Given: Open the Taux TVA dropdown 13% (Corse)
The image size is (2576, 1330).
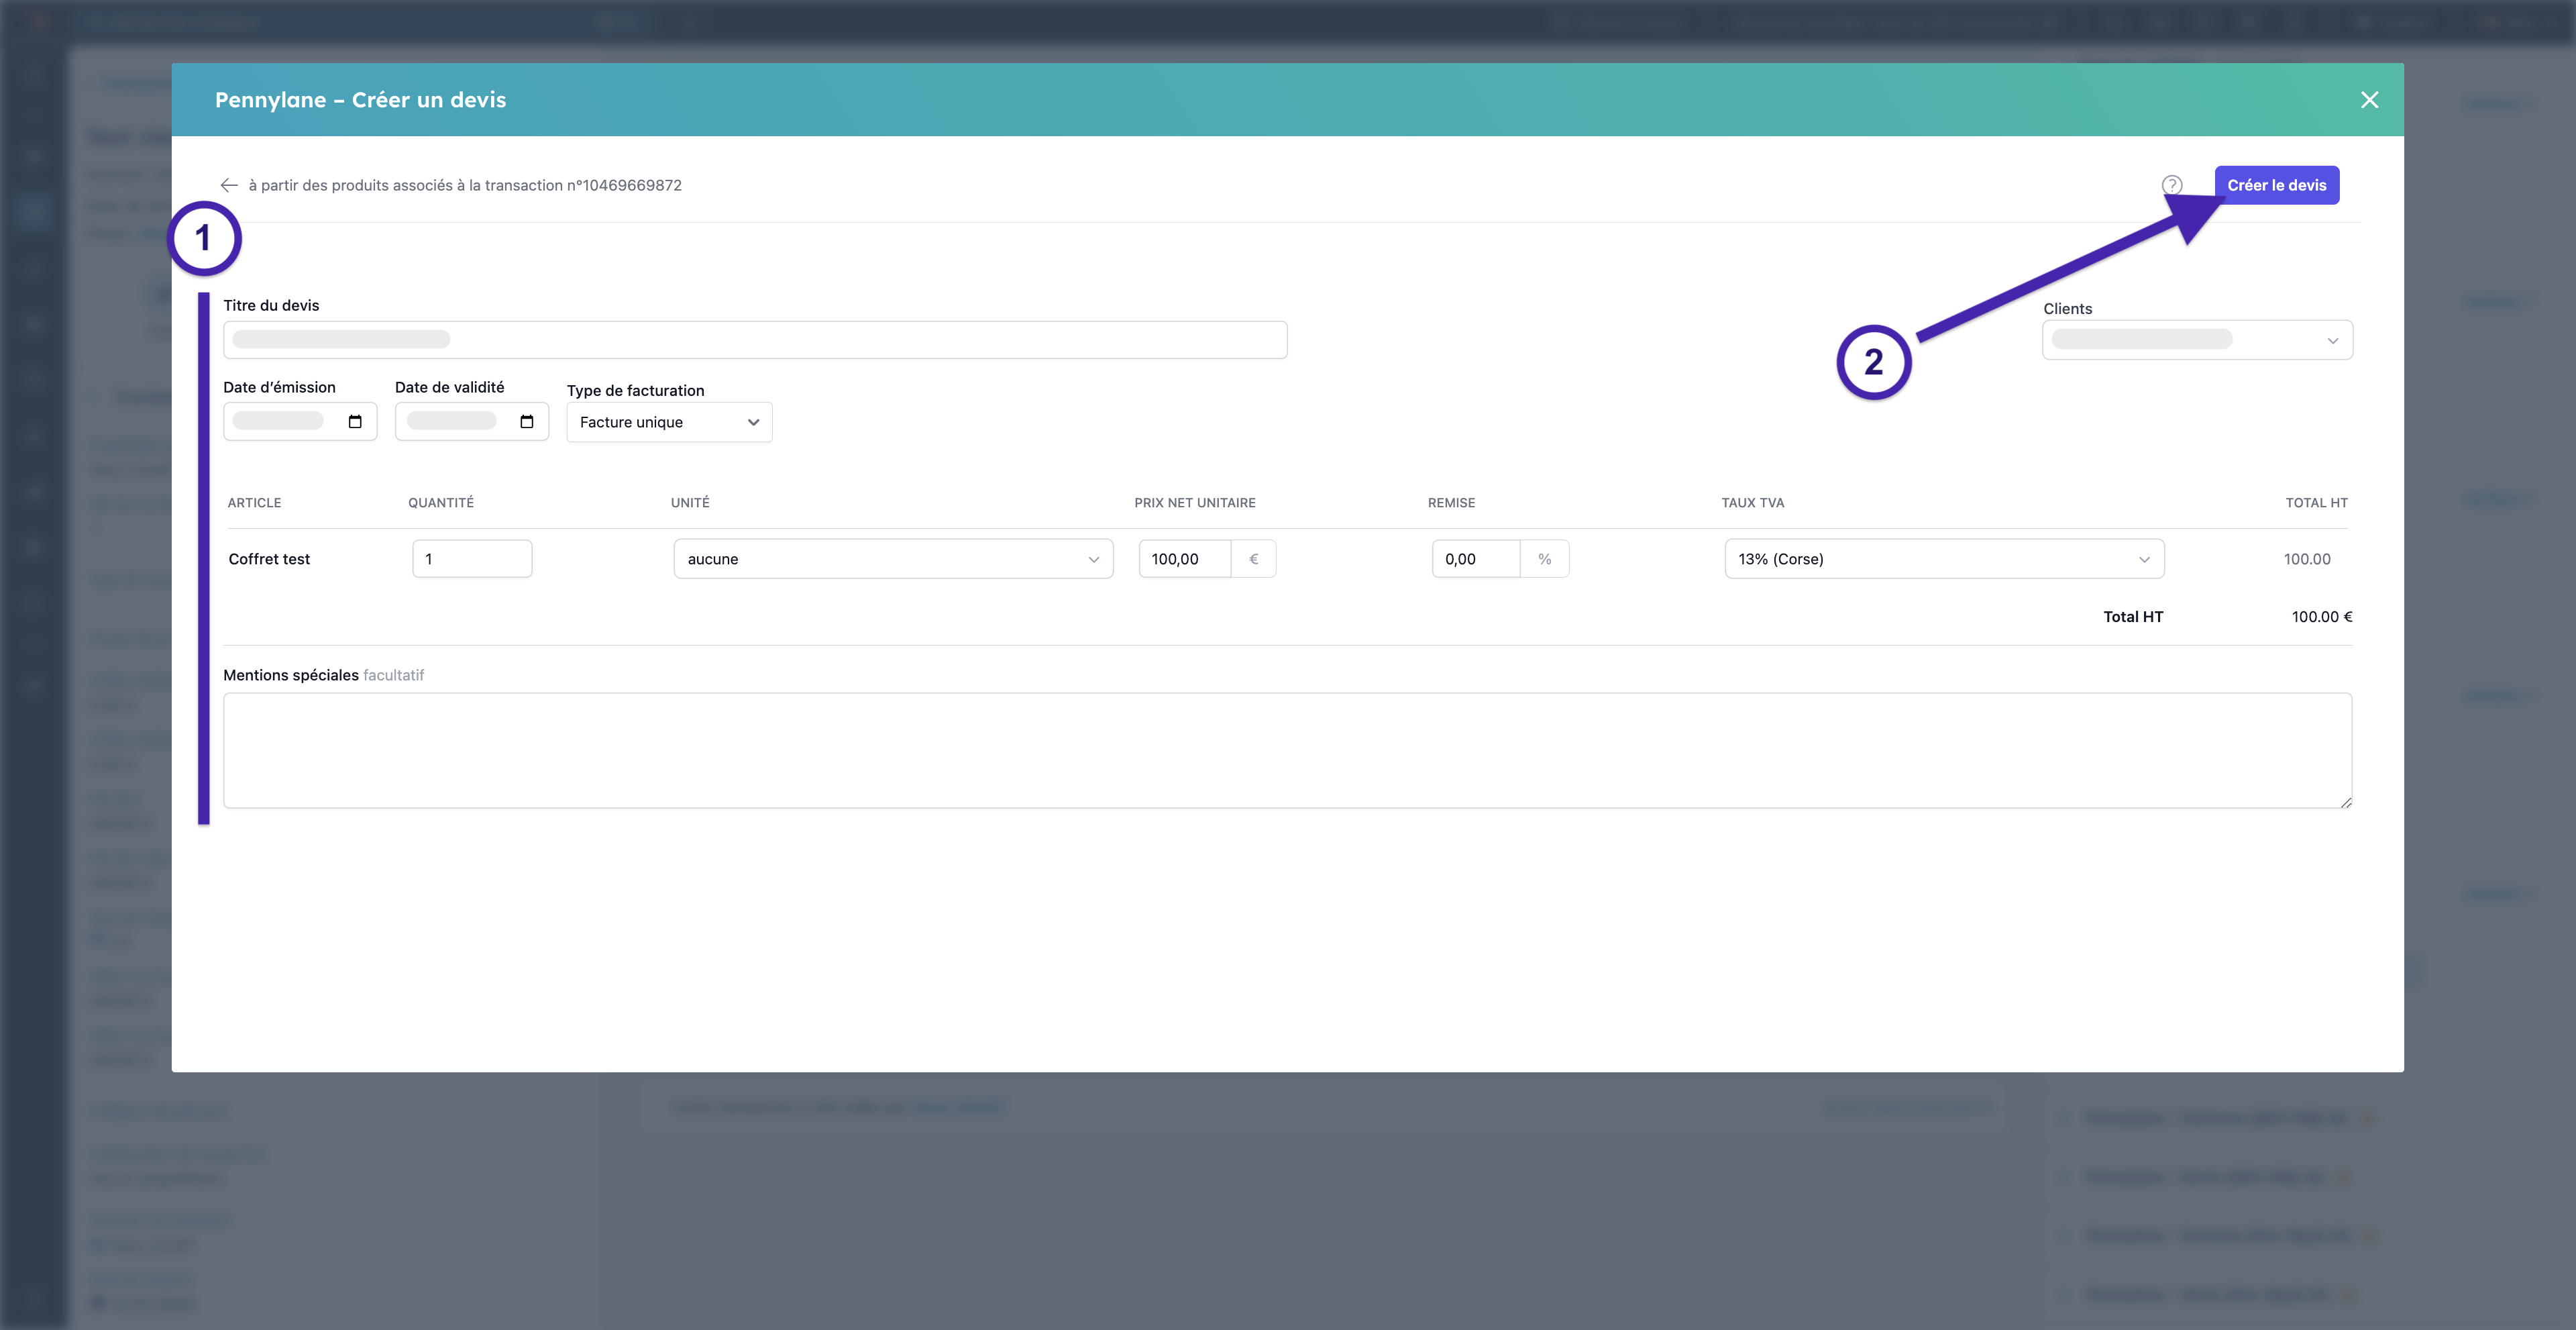Looking at the screenshot, I should [1944, 559].
